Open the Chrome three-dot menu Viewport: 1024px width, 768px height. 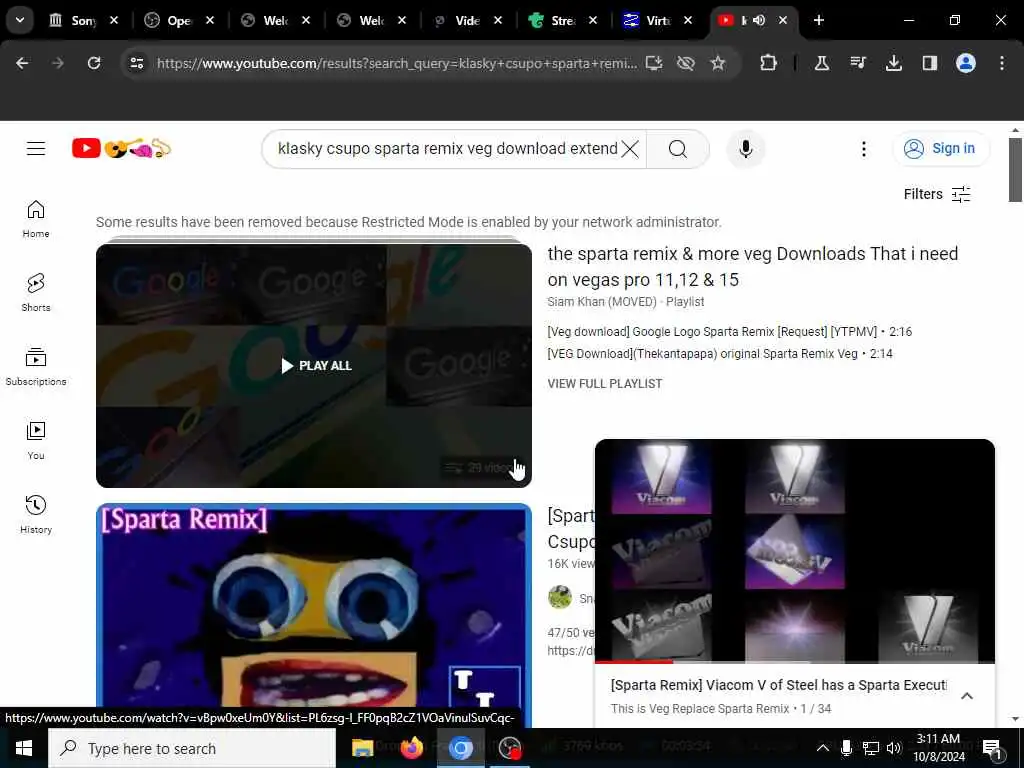[x=1002, y=63]
